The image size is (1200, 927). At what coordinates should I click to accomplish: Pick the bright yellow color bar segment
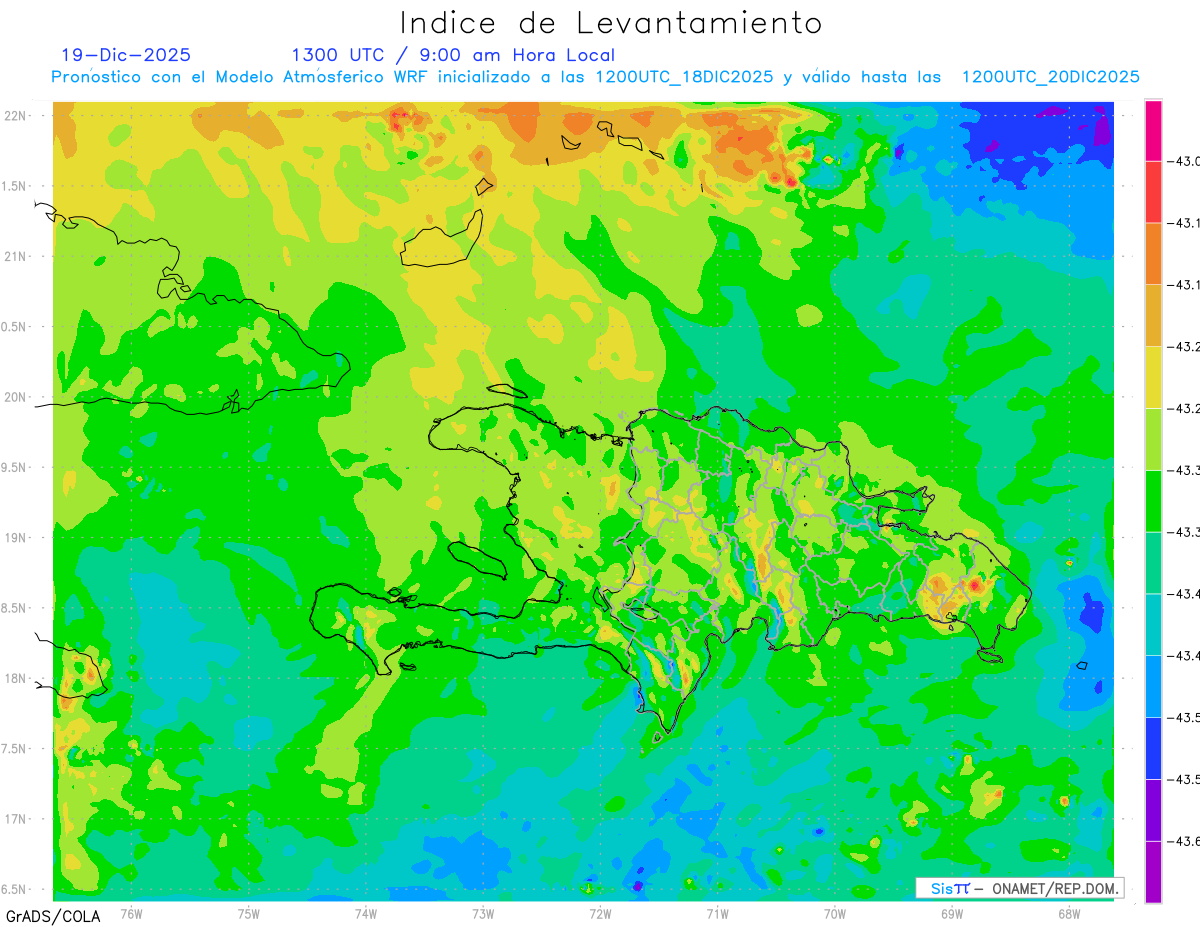(x=1153, y=377)
